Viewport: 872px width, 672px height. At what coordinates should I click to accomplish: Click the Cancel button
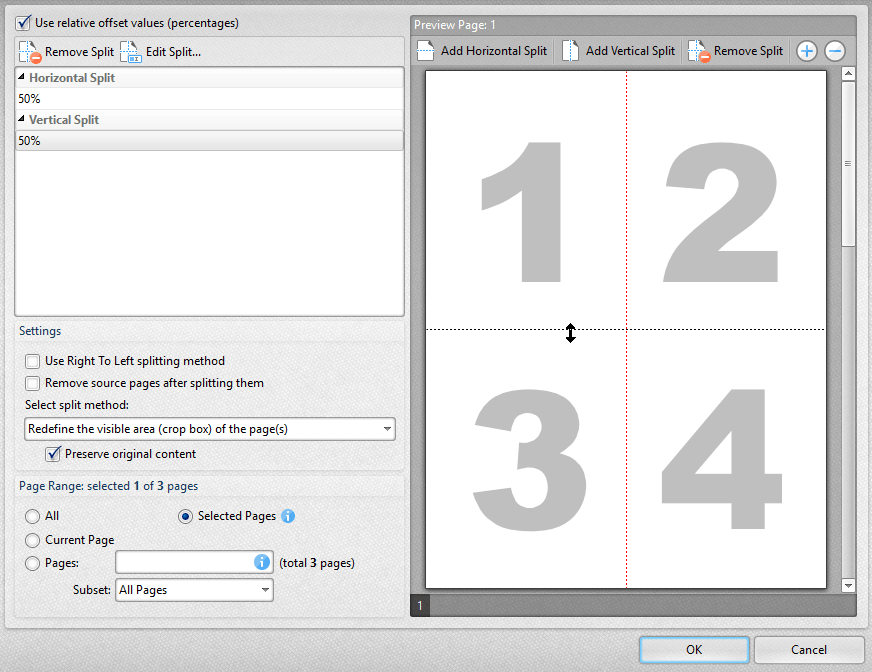coord(809,649)
